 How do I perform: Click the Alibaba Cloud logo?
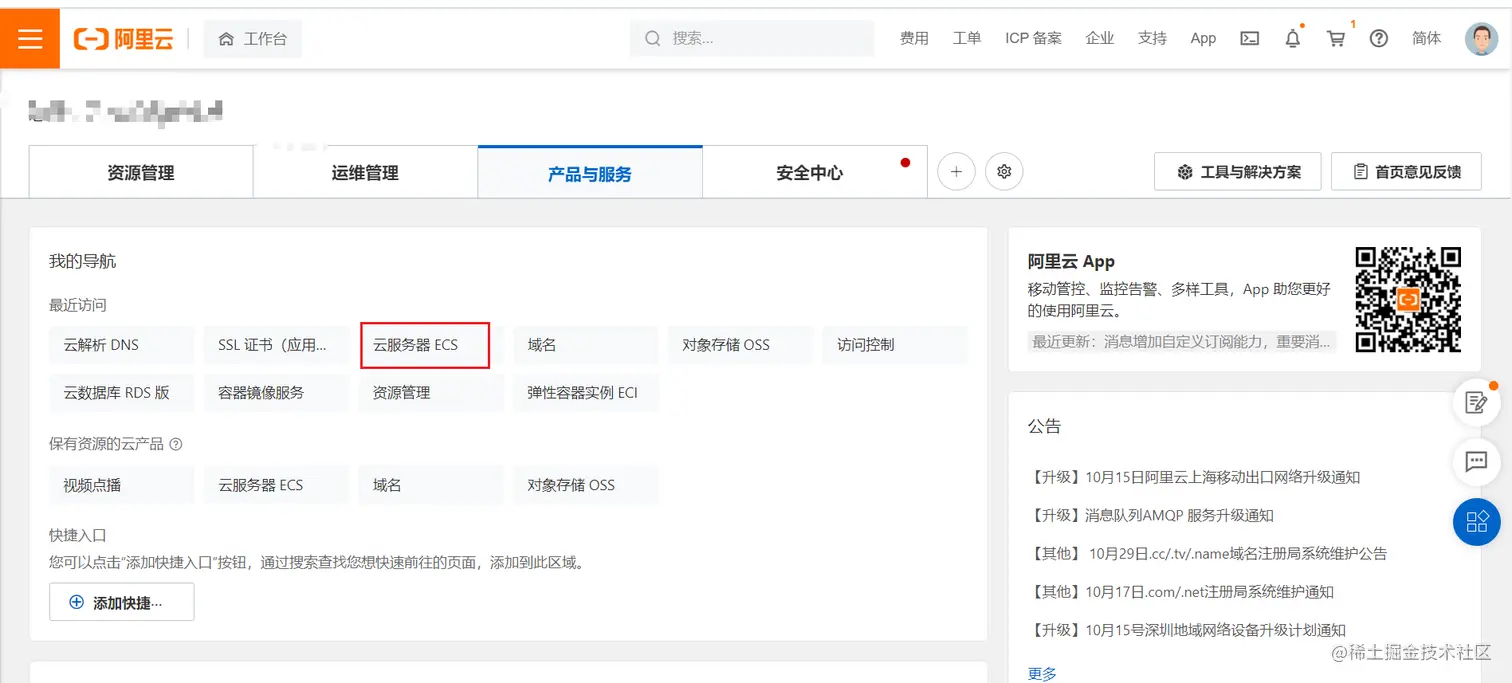click(123, 39)
